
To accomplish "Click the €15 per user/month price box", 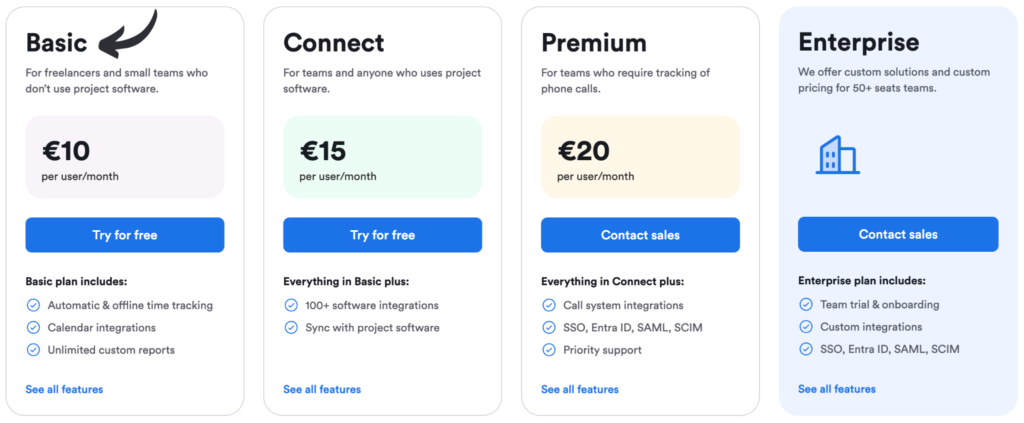I will tap(383, 157).
